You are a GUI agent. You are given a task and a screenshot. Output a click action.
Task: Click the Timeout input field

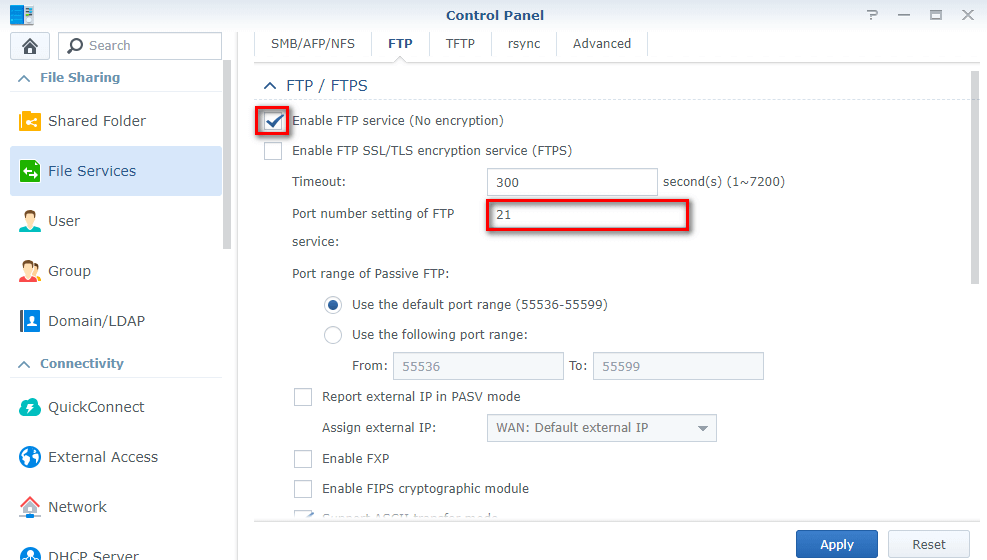[x=572, y=183]
